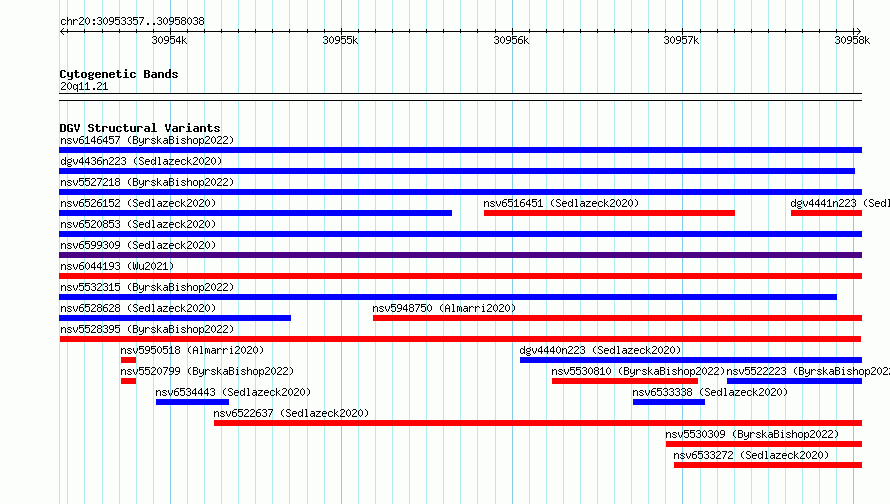890x504 pixels.
Task: Click the blue bar of dgv4440n223
Action: (691, 360)
